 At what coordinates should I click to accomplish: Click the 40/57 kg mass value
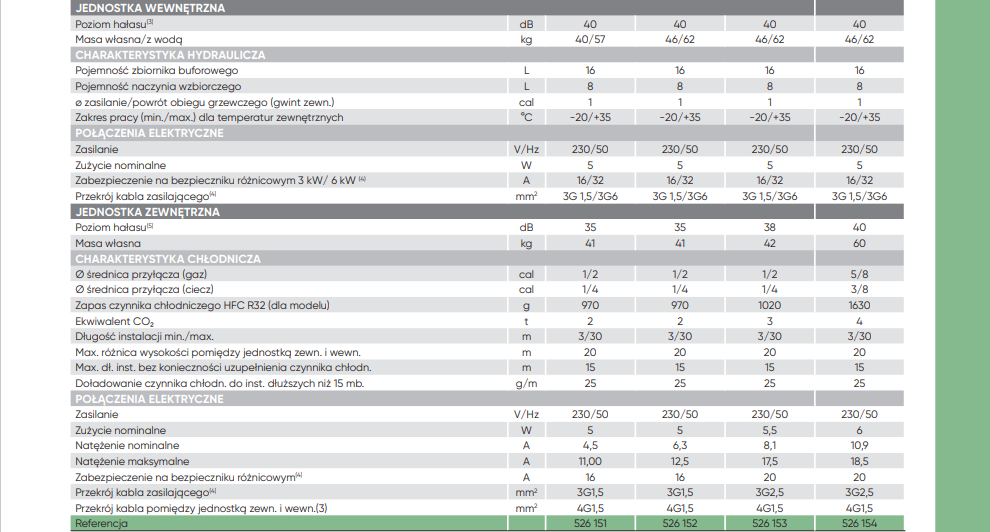point(590,39)
